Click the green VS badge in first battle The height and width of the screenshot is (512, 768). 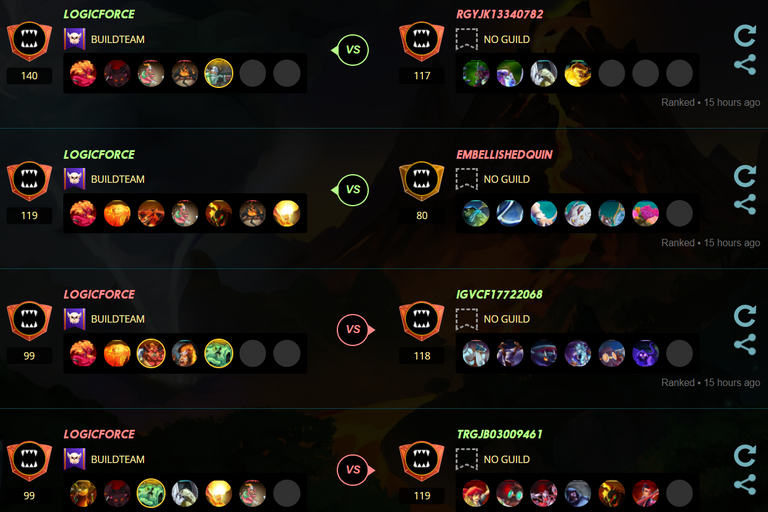pos(352,50)
